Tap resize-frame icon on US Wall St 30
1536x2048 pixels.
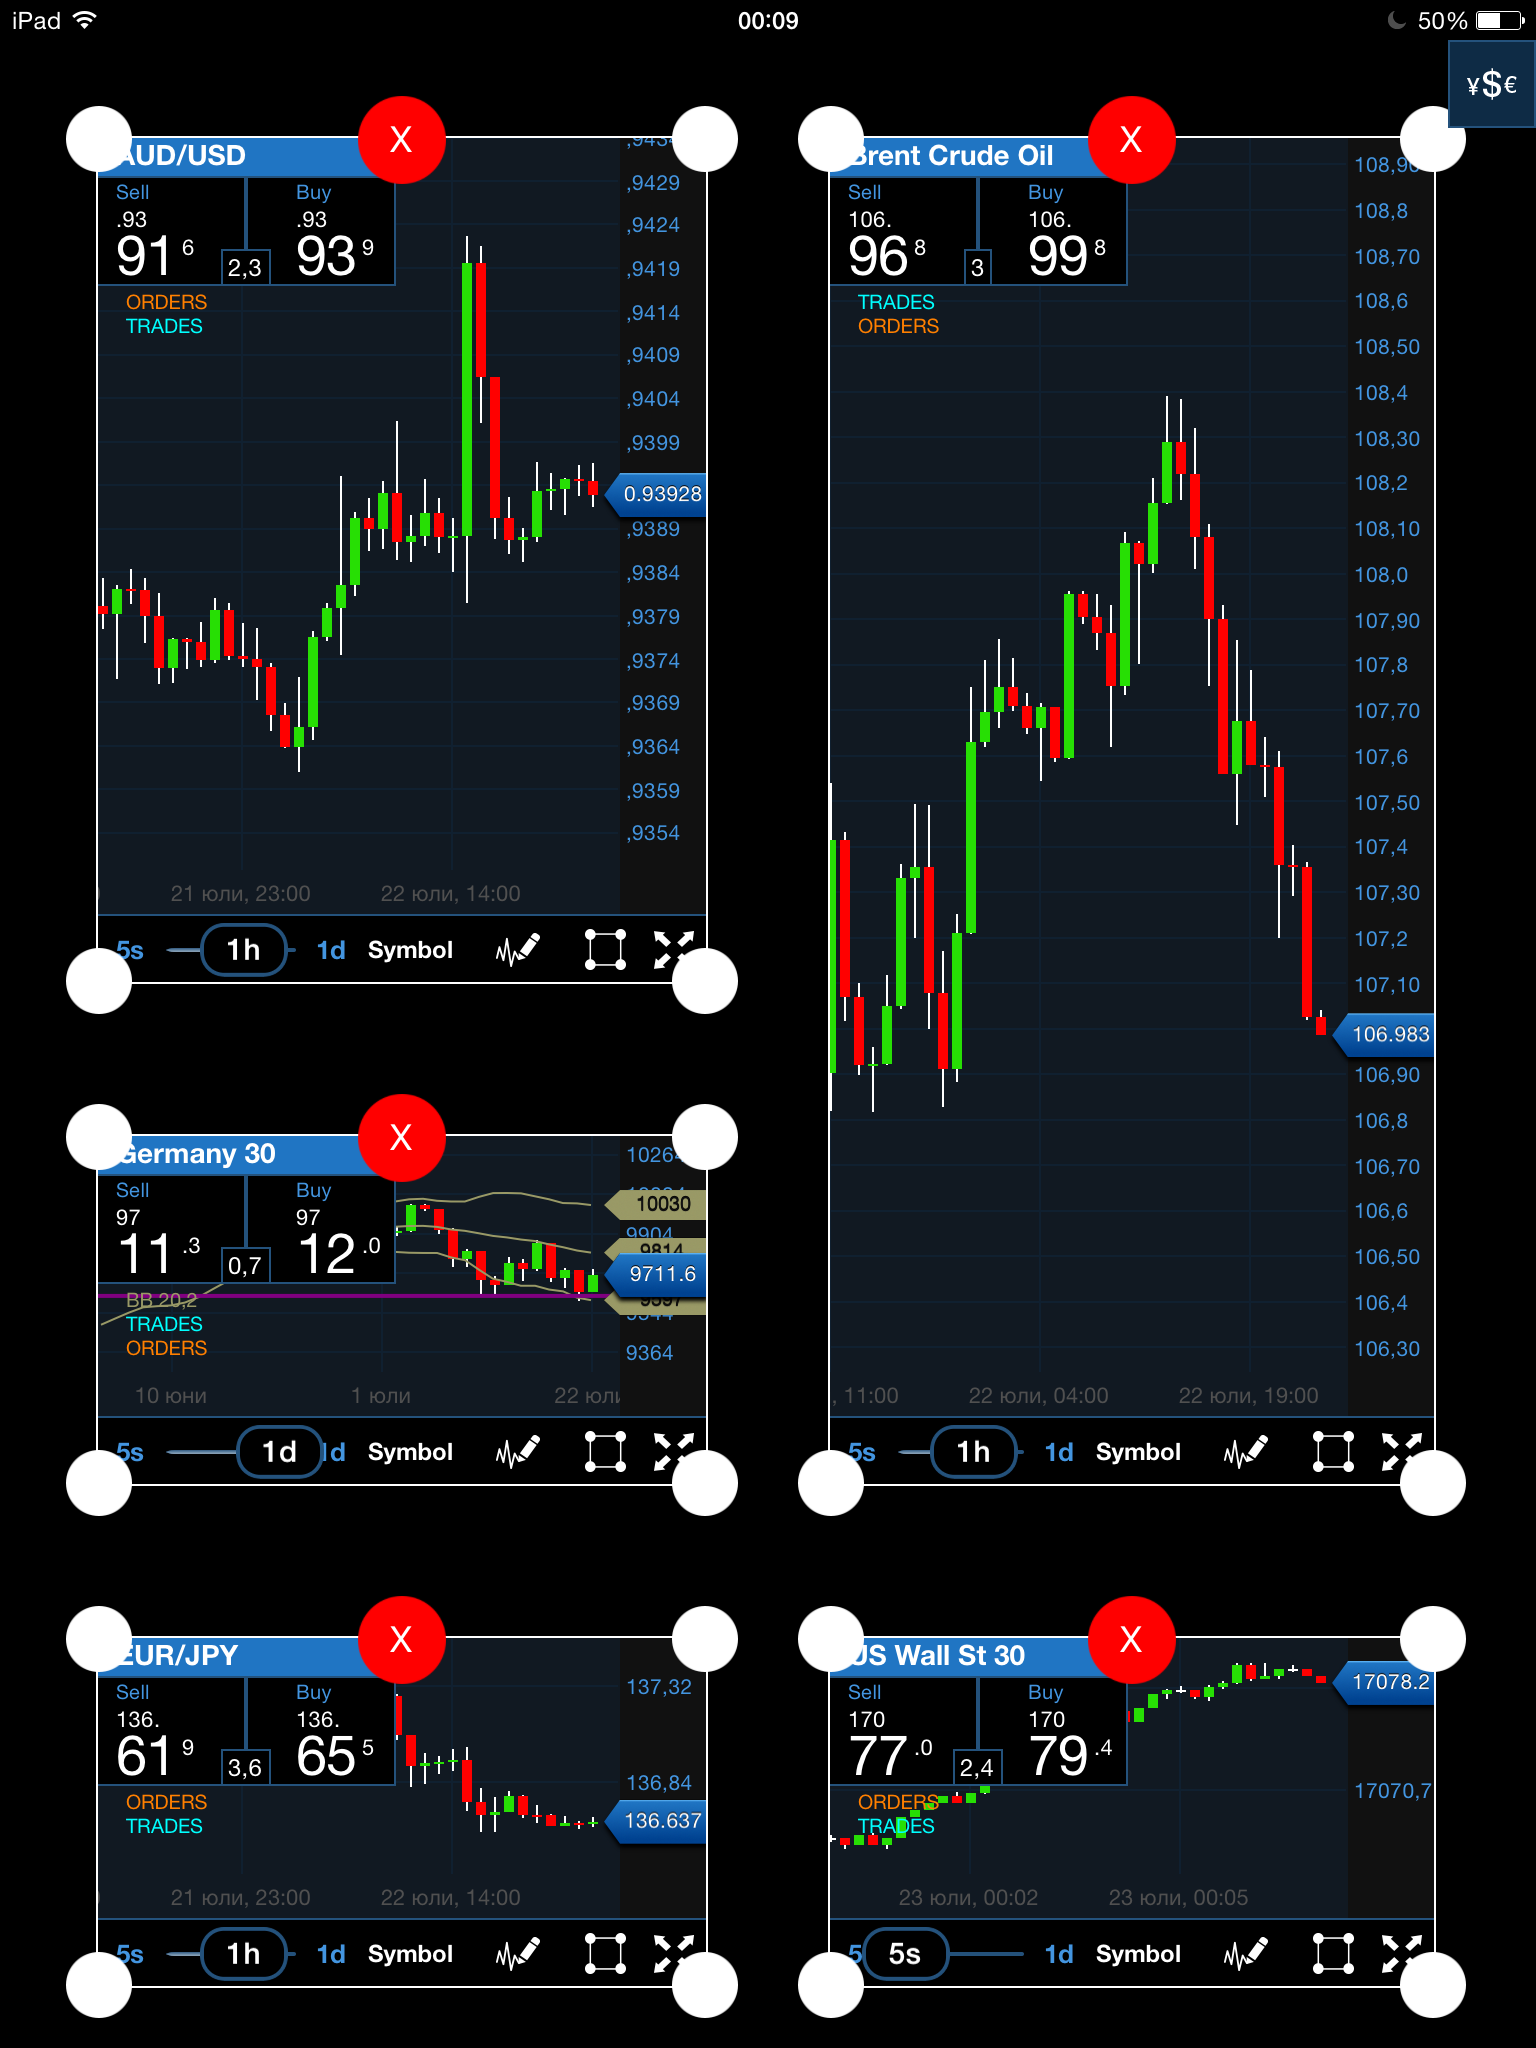pos(1333,1953)
